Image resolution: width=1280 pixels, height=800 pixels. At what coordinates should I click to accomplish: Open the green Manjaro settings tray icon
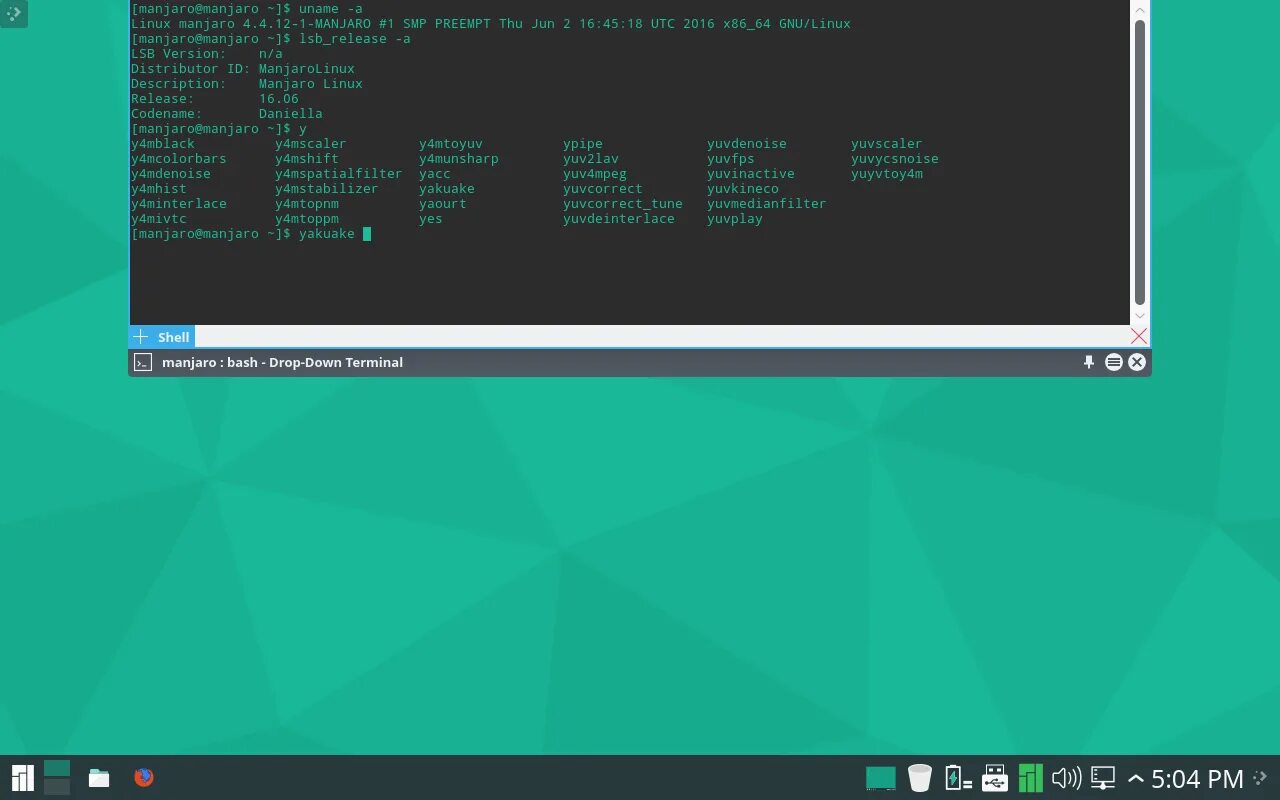(x=1031, y=778)
